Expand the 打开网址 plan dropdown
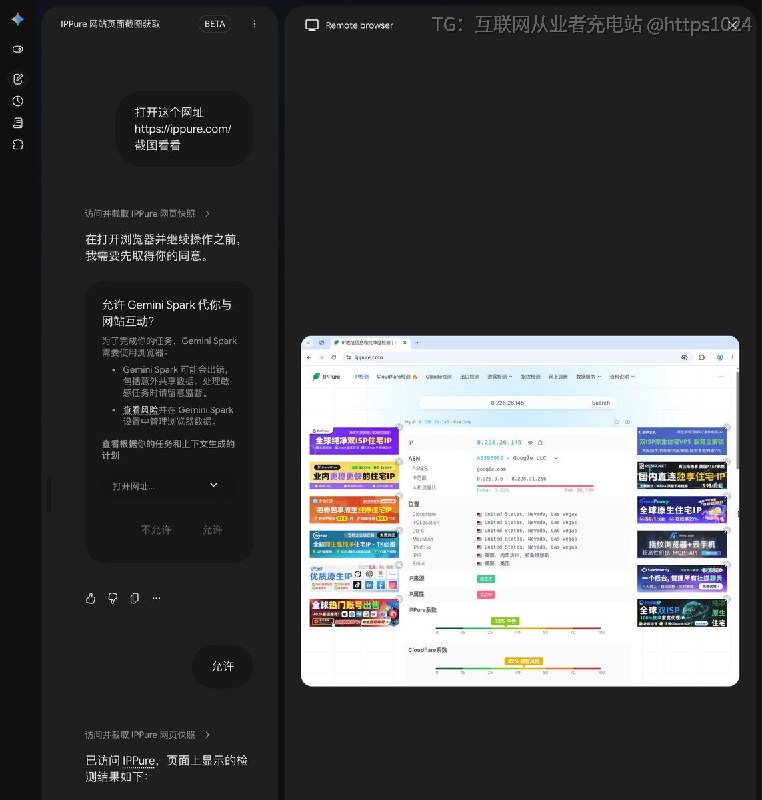Image resolution: width=762 pixels, height=800 pixels. (x=214, y=485)
